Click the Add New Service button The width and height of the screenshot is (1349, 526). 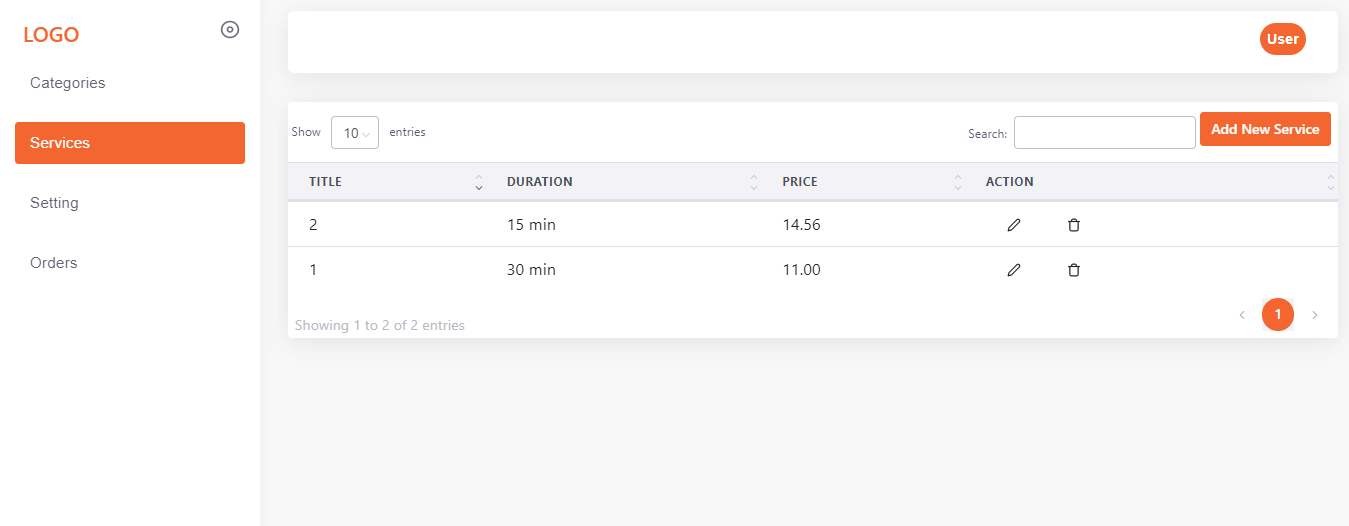pyautogui.click(x=1265, y=129)
